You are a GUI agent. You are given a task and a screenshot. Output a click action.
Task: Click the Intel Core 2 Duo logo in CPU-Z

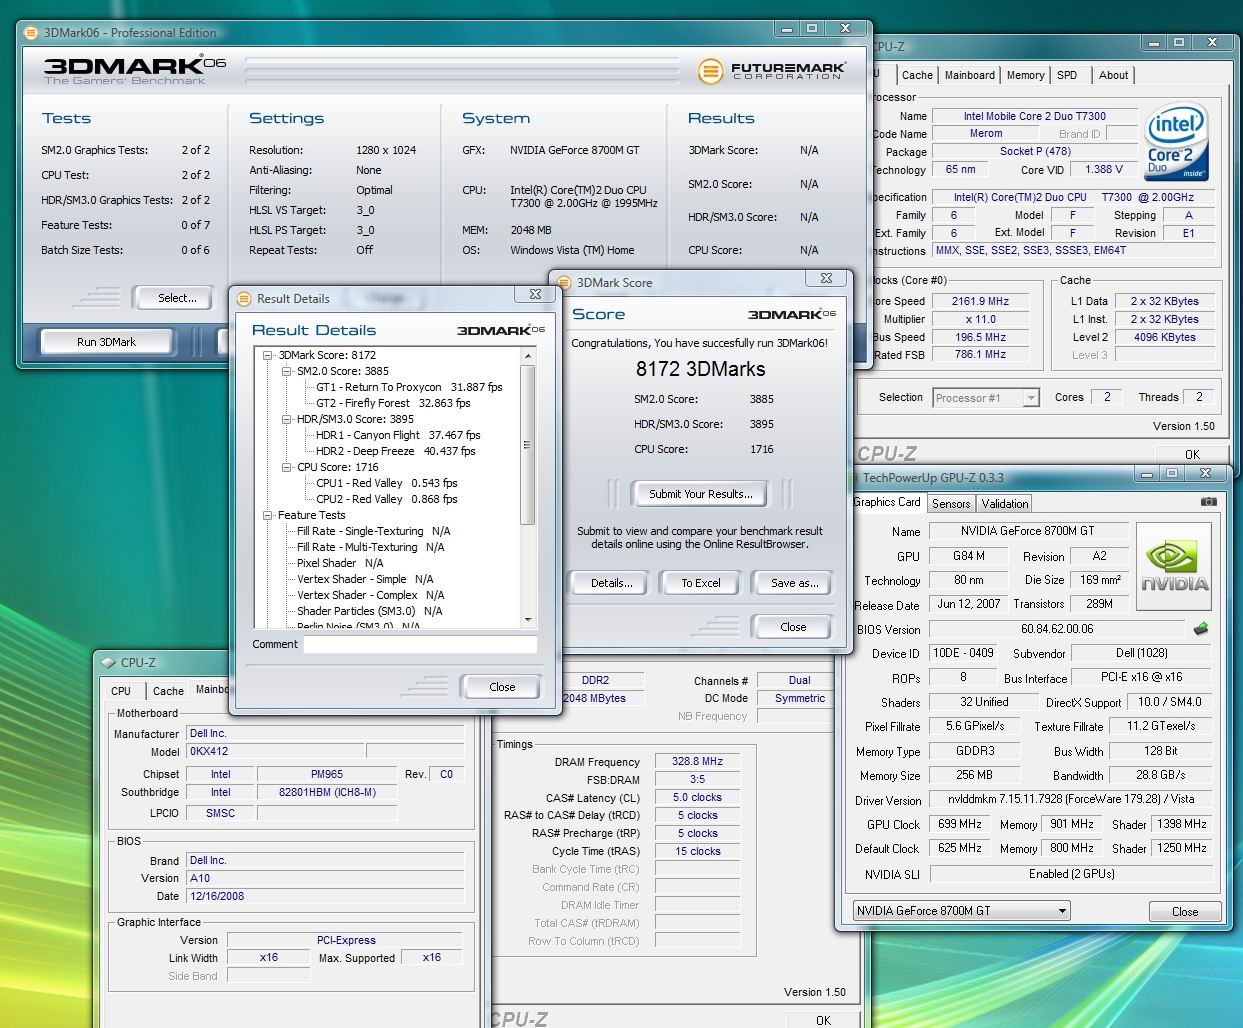pyautogui.click(x=1175, y=142)
